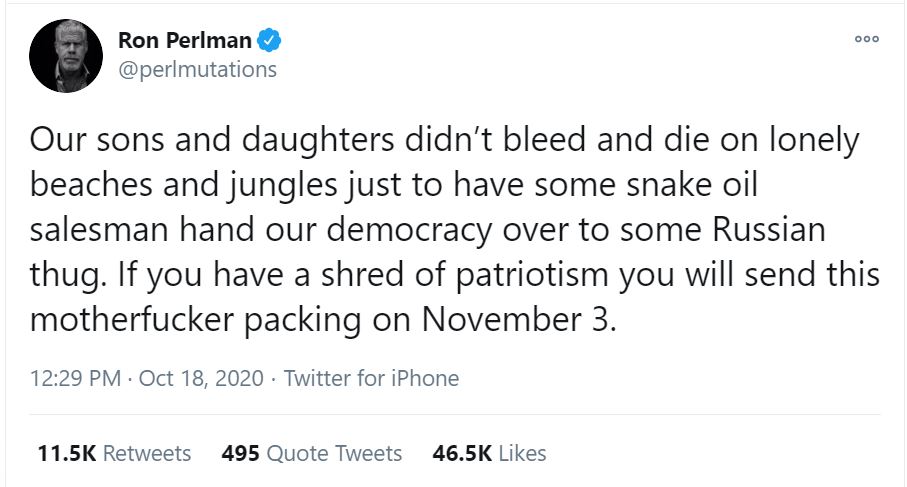Click the opening words "Our sons"
This screenshot has width=907, height=487.
pyautogui.click(x=93, y=140)
